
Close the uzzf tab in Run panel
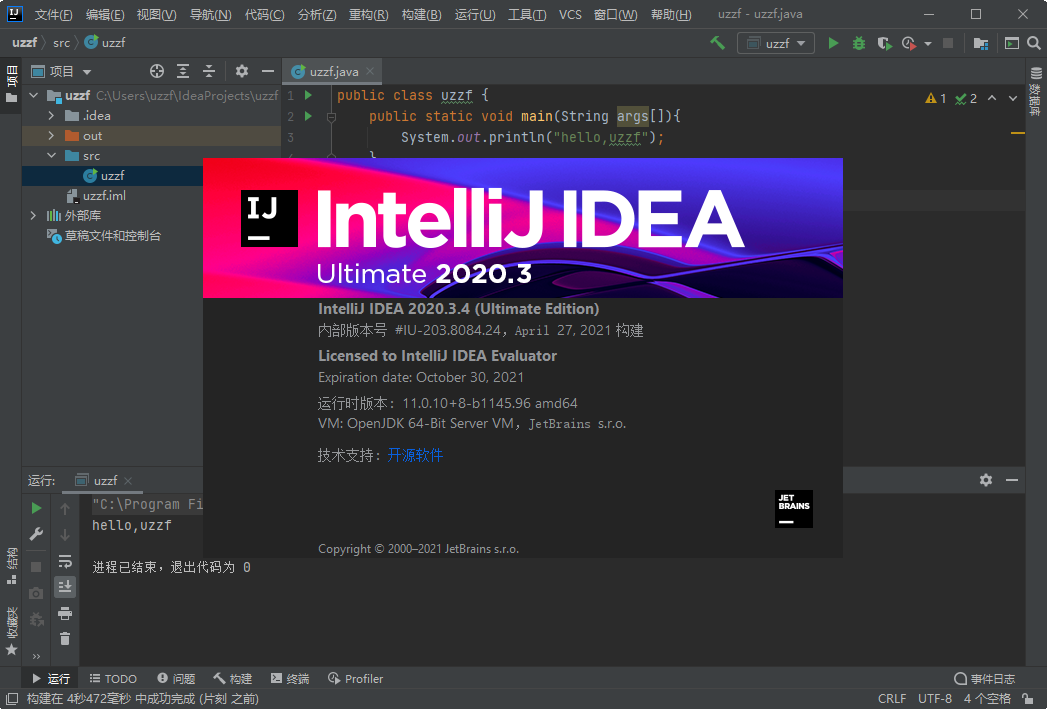click(128, 481)
